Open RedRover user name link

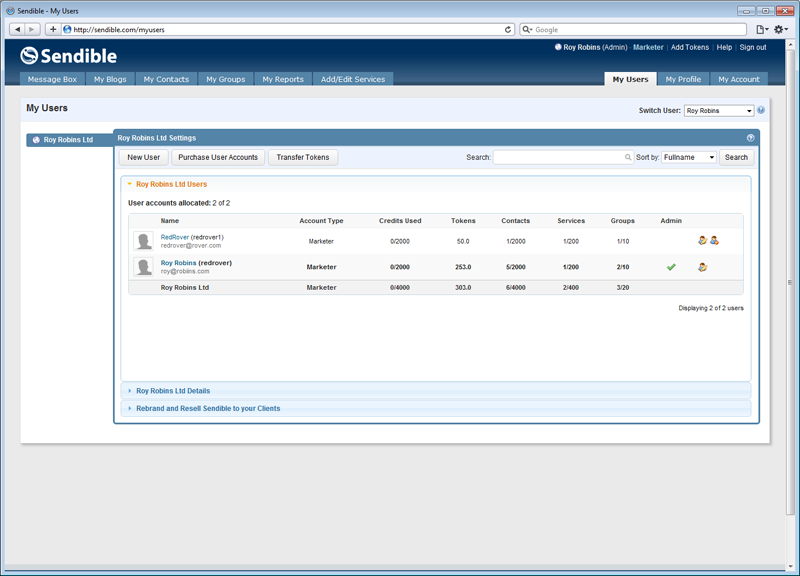(x=174, y=237)
